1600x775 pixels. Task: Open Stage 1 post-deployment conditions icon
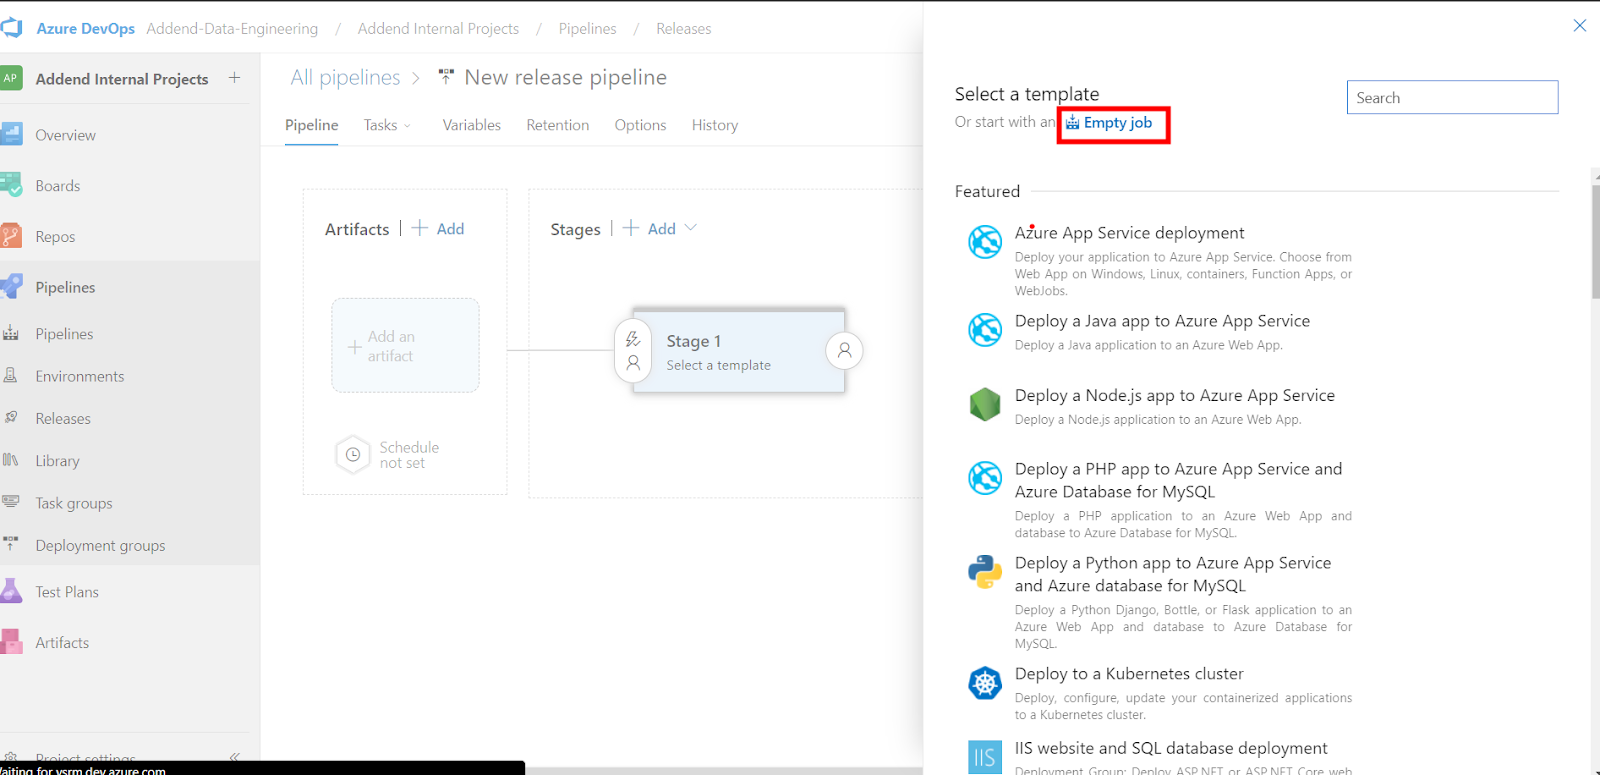click(x=844, y=350)
